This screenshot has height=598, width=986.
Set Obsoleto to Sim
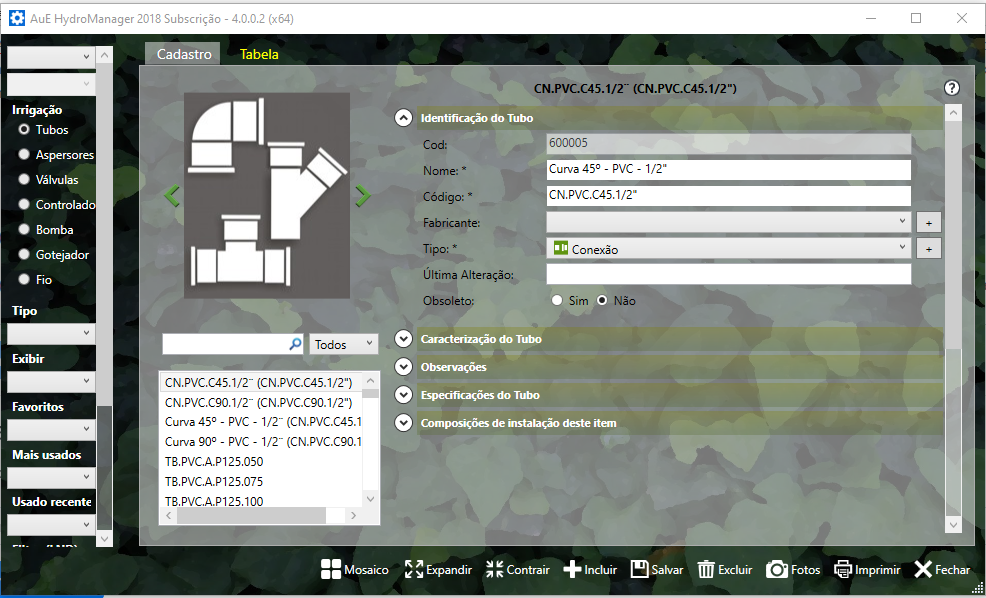click(557, 300)
